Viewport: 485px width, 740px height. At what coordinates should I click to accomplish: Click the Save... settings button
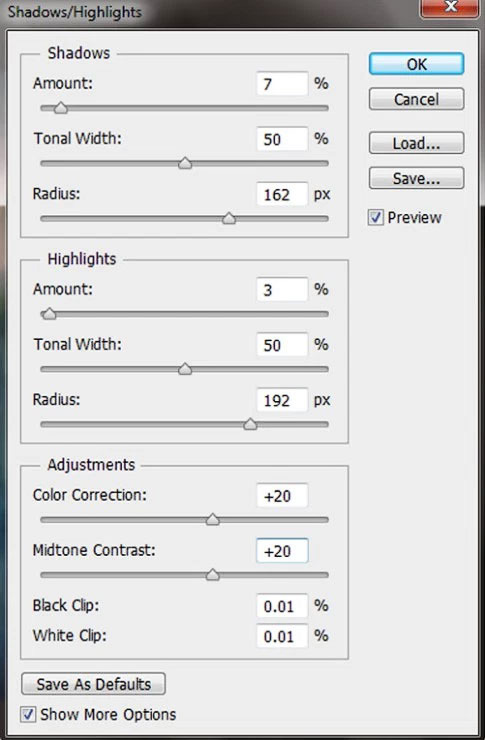pos(416,178)
